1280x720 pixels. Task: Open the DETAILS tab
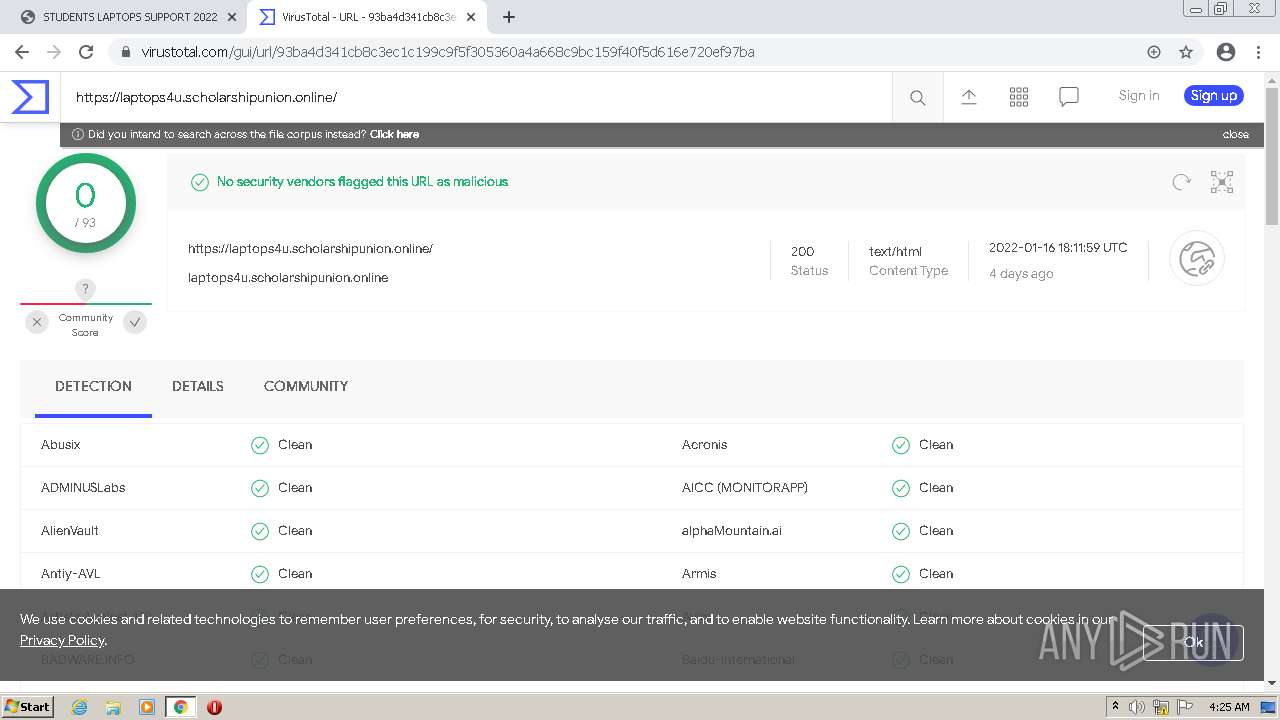pos(198,386)
